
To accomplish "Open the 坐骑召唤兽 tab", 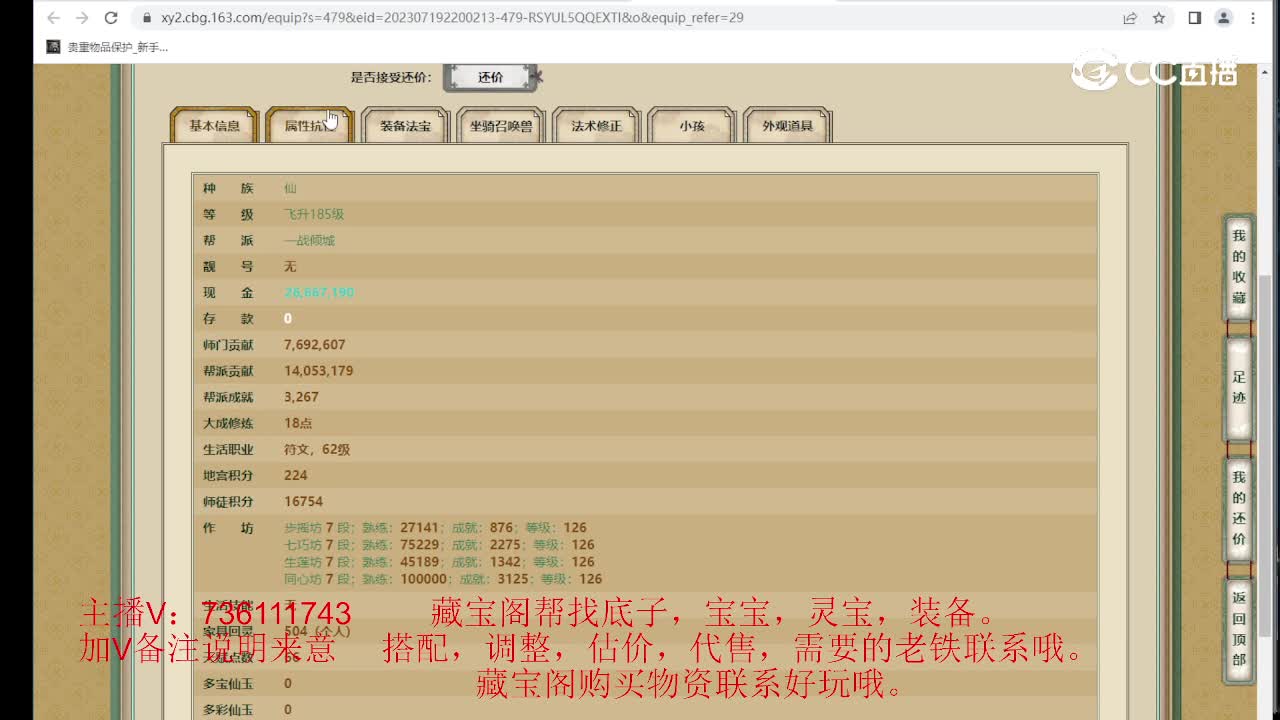I will click(x=500, y=126).
